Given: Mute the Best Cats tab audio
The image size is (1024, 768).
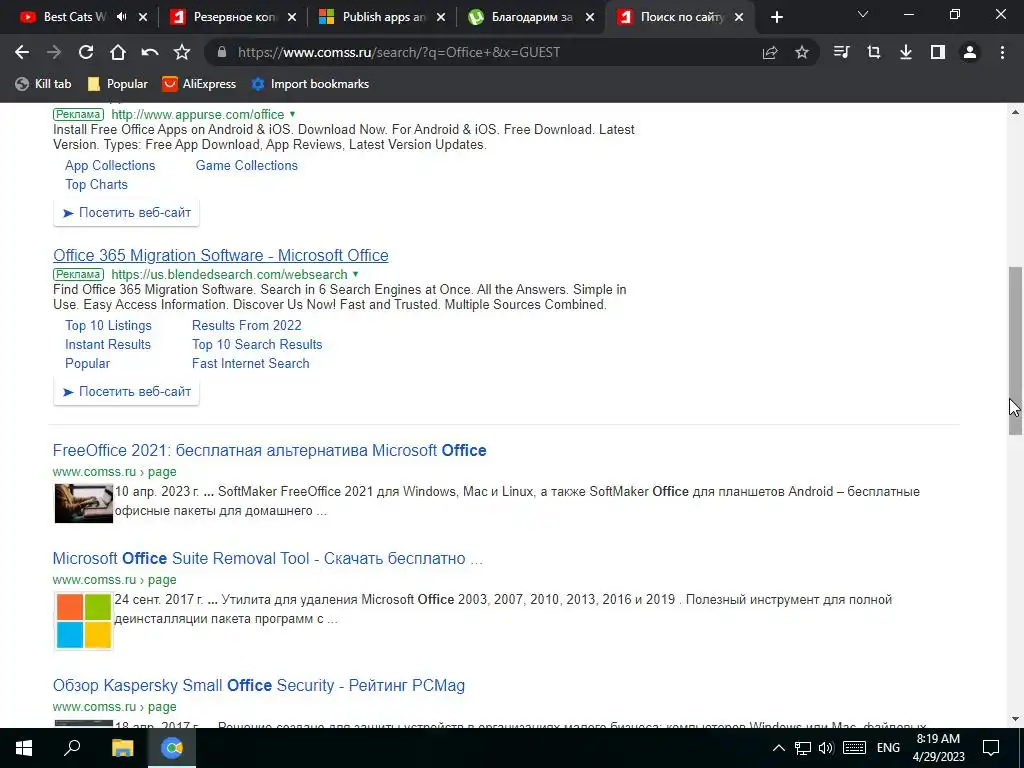Looking at the screenshot, I should point(121,17).
